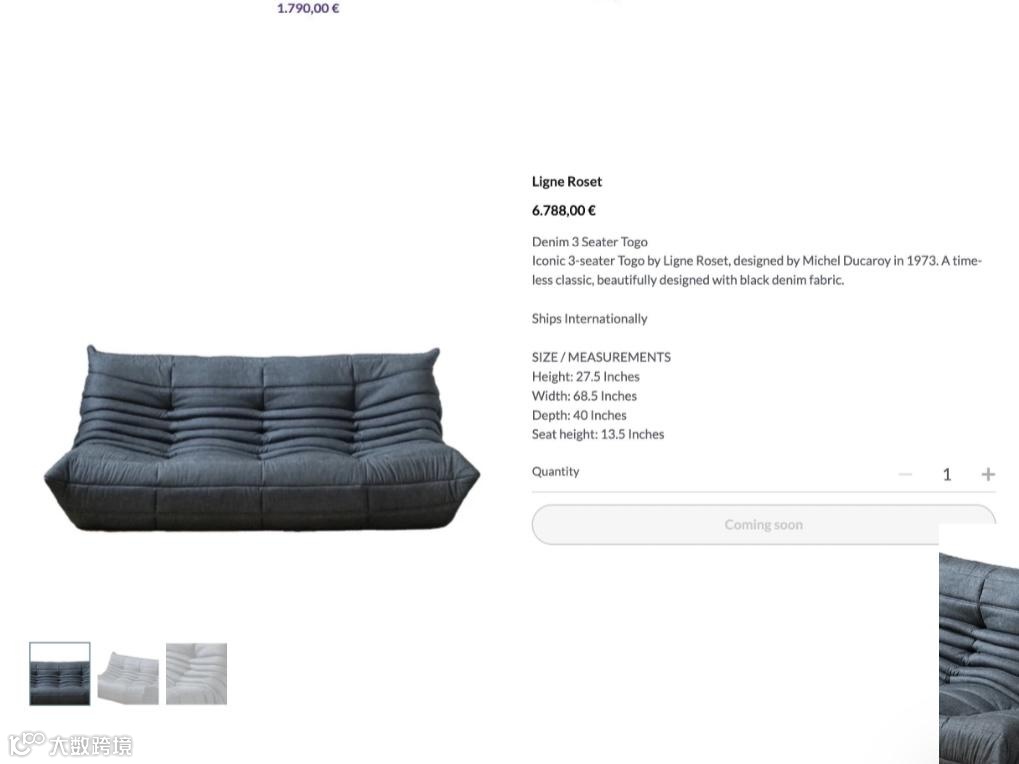The image size is (1019, 764).
Task: Select the dark denim sofa thumbnail
Action: pyautogui.click(x=60, y=674)
